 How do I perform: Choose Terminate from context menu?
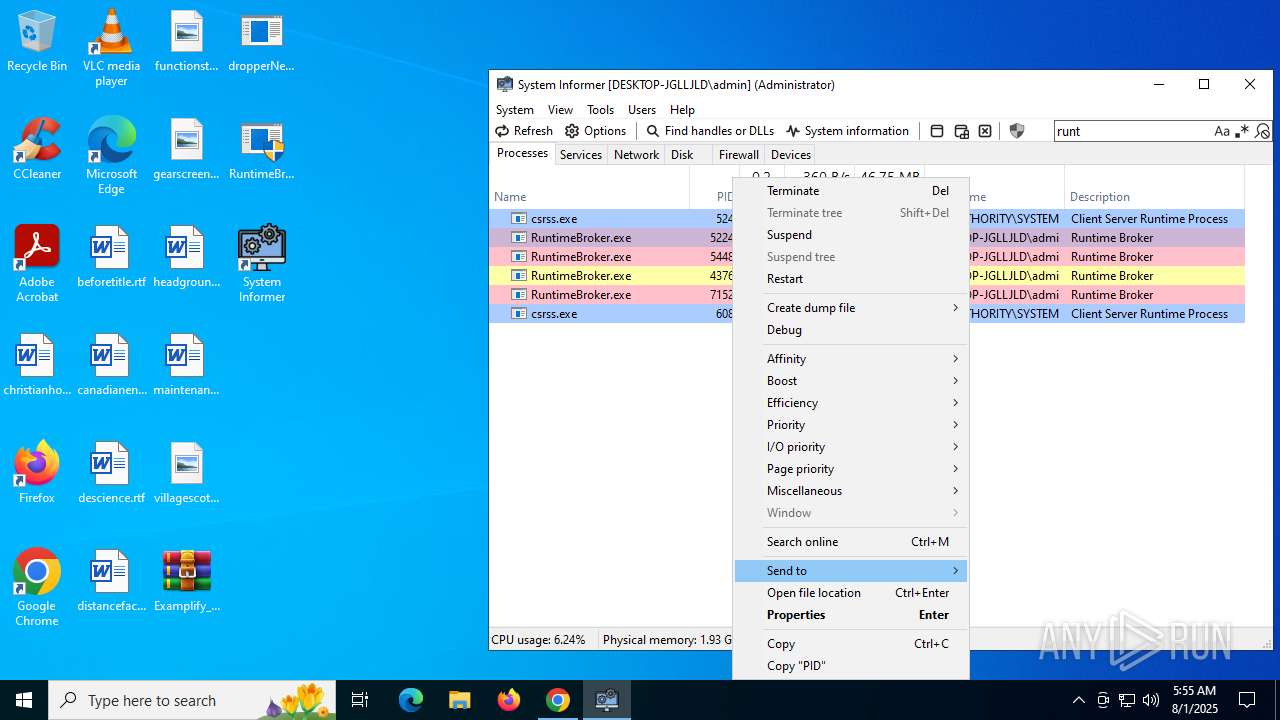851,191
